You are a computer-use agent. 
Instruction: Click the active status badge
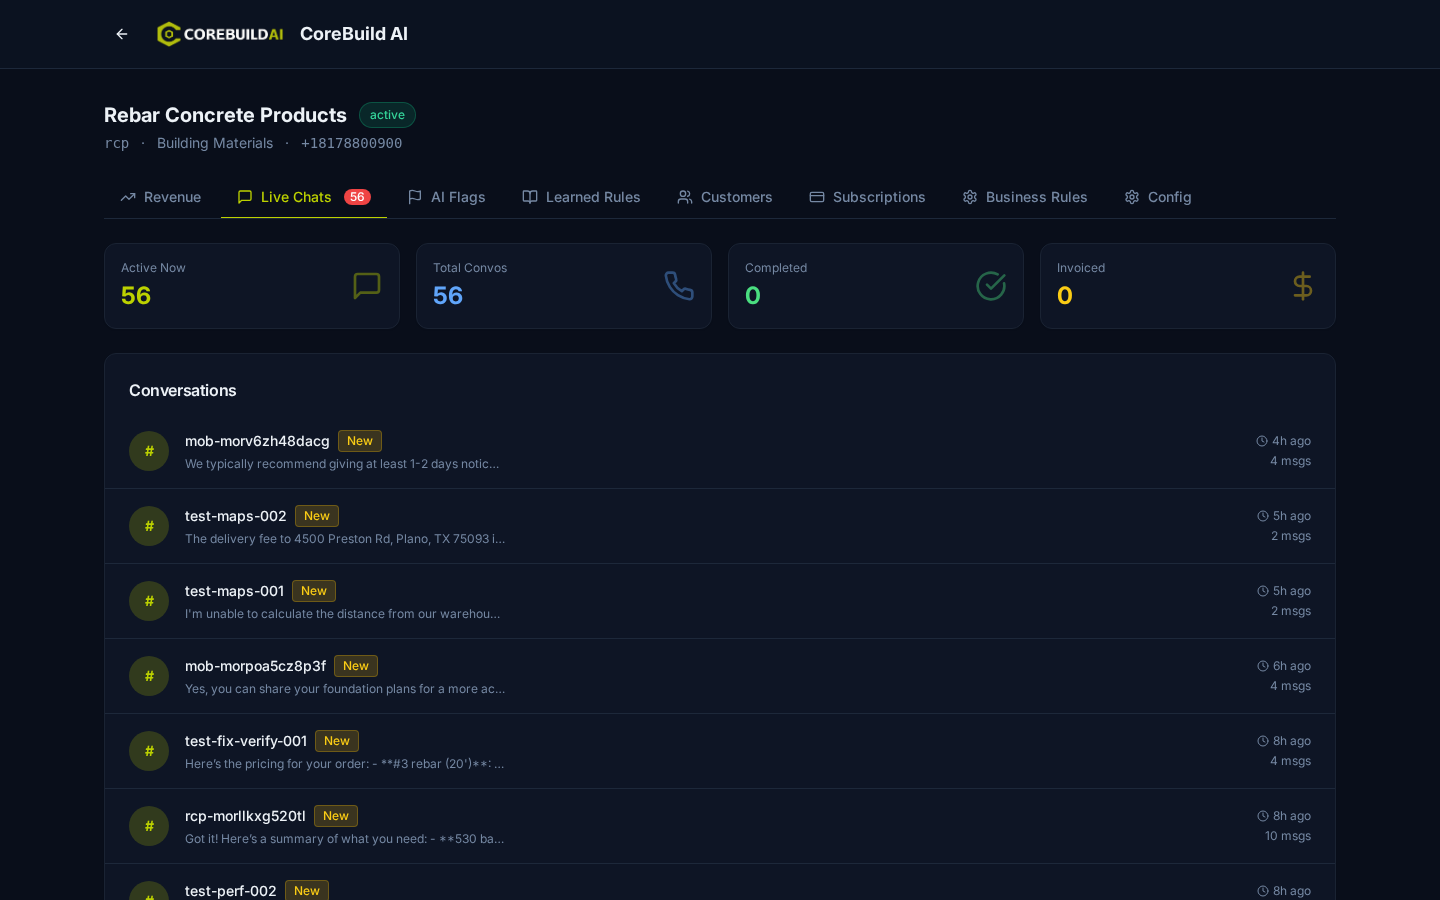(x=387, y=115)
